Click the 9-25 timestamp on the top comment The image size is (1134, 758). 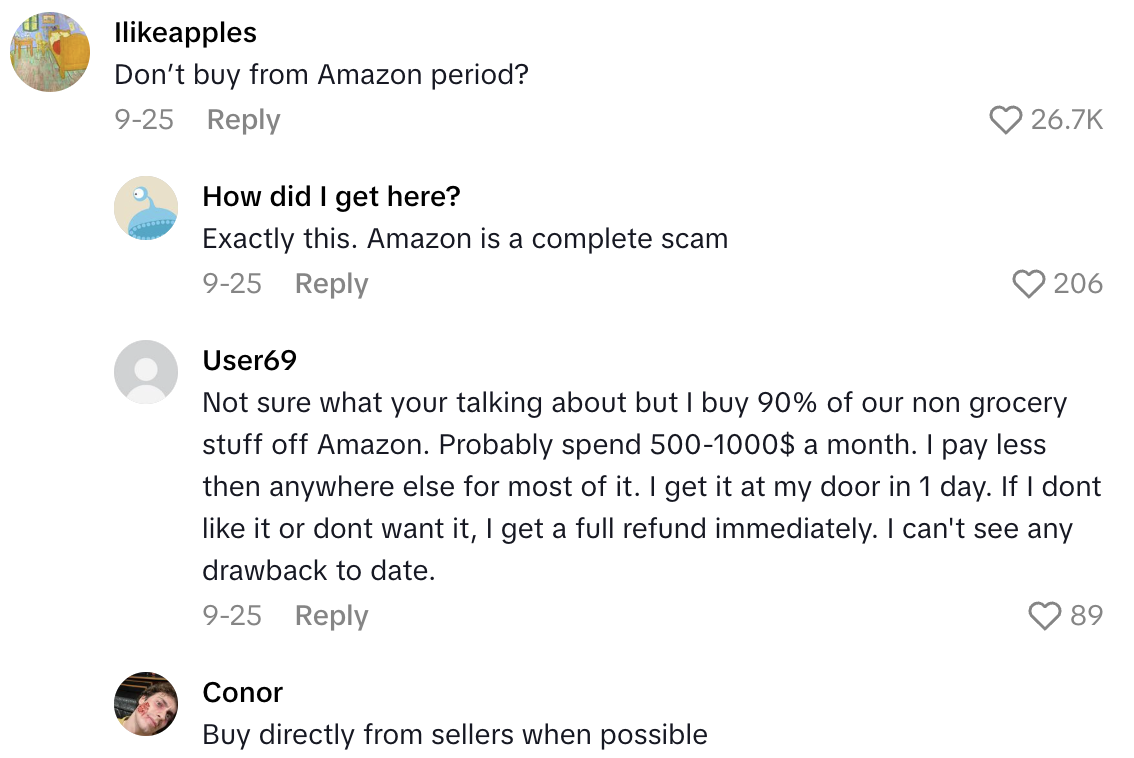coord(144,119)
